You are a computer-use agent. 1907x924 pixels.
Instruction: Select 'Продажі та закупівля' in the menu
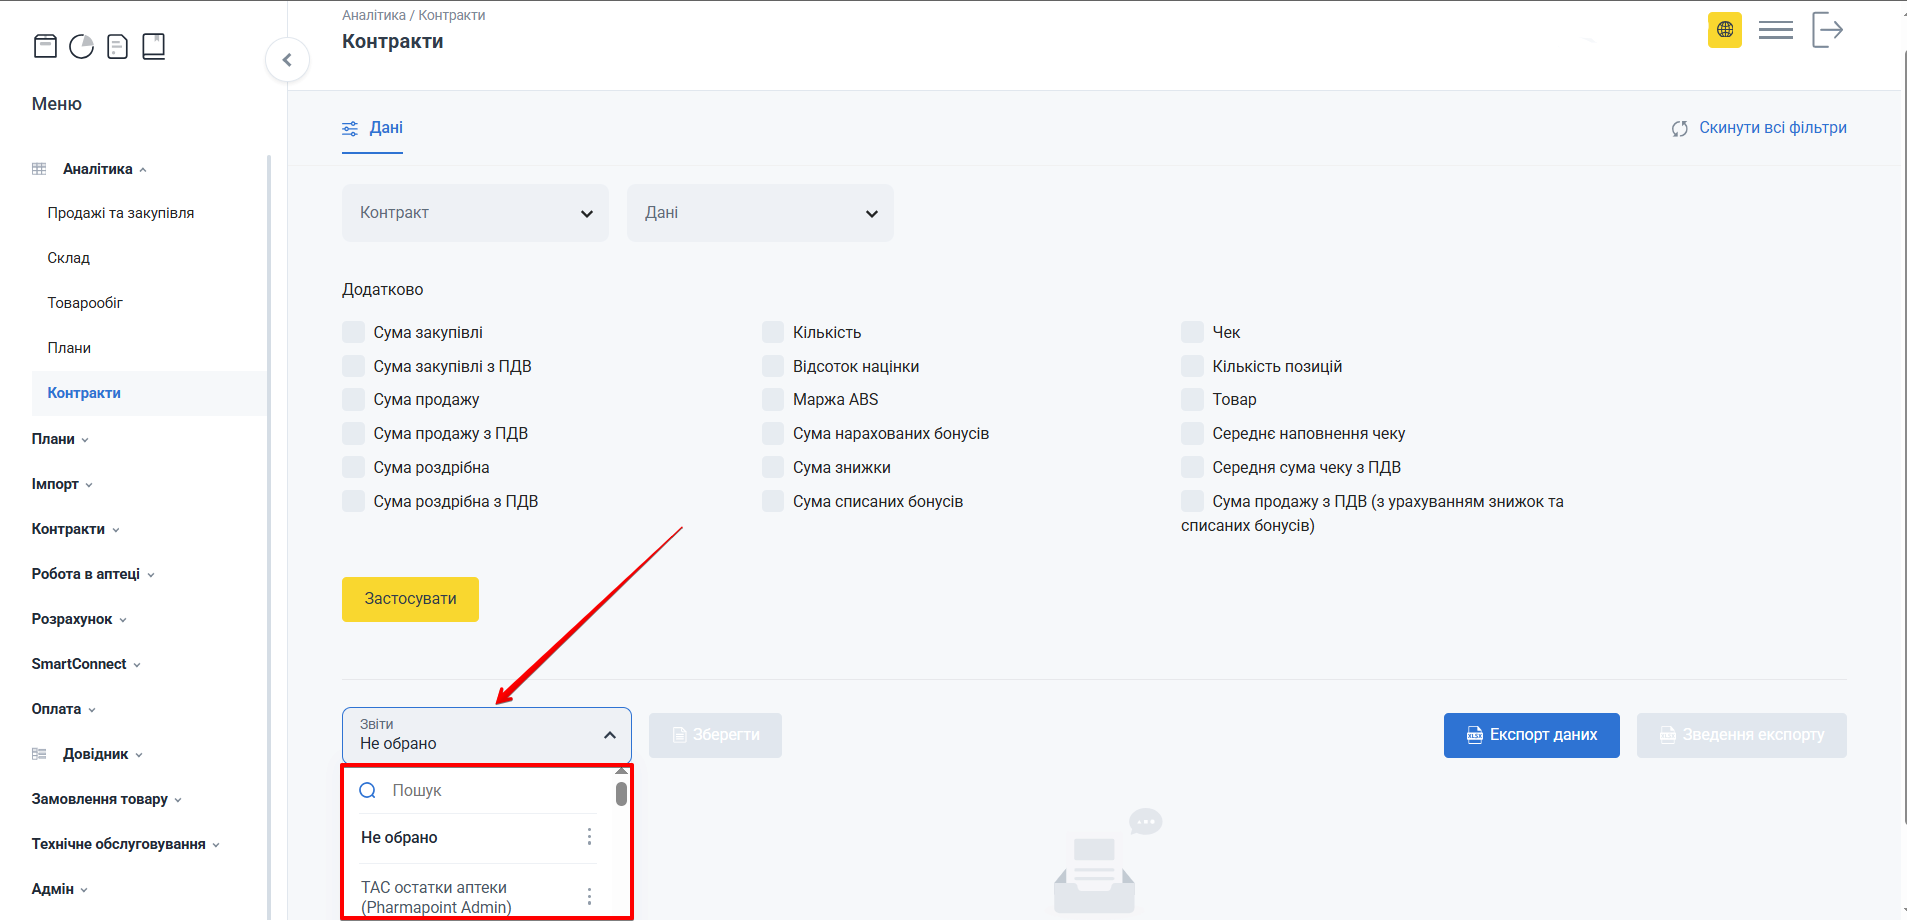tap(121, 213)
